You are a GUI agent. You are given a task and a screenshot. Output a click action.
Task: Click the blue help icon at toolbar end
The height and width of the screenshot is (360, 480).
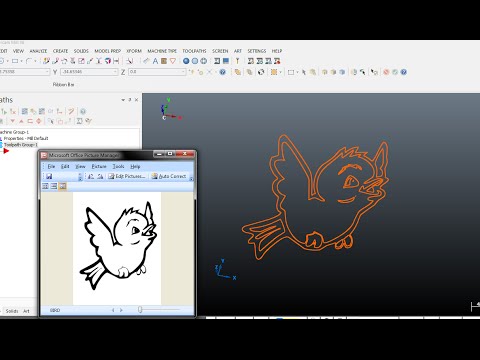pos(403,72)
